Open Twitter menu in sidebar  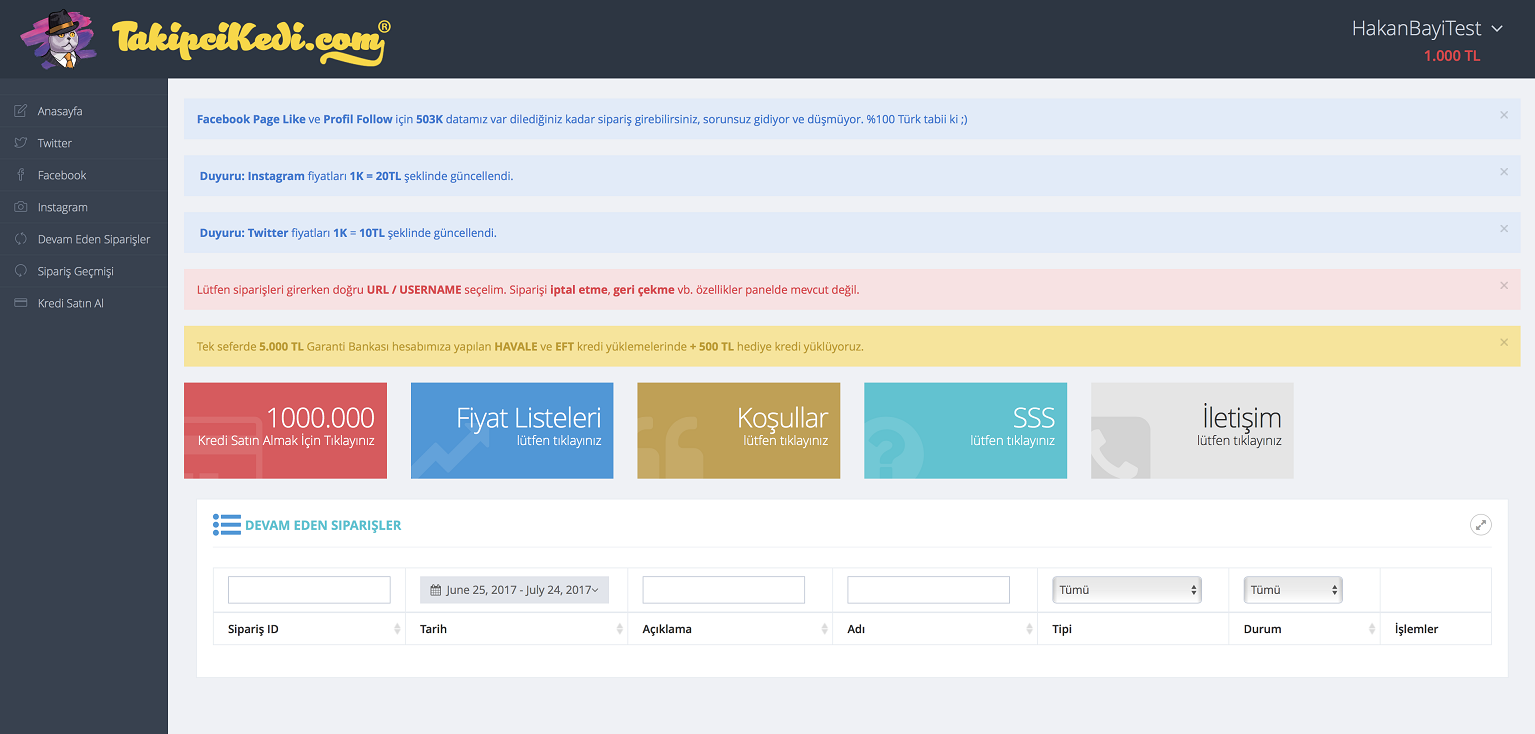point(84,143)
